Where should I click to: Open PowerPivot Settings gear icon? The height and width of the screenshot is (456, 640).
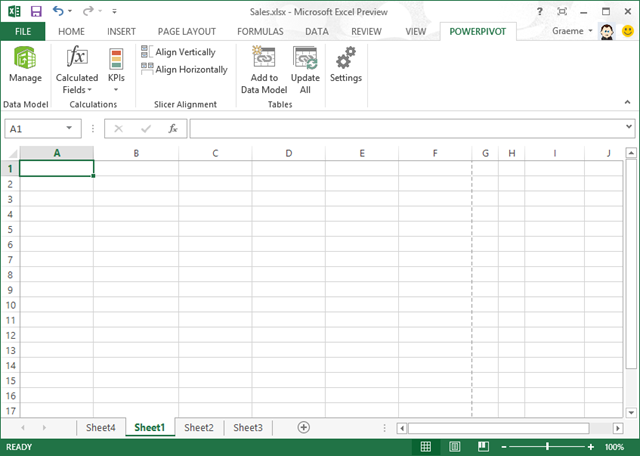pos(346,59)
